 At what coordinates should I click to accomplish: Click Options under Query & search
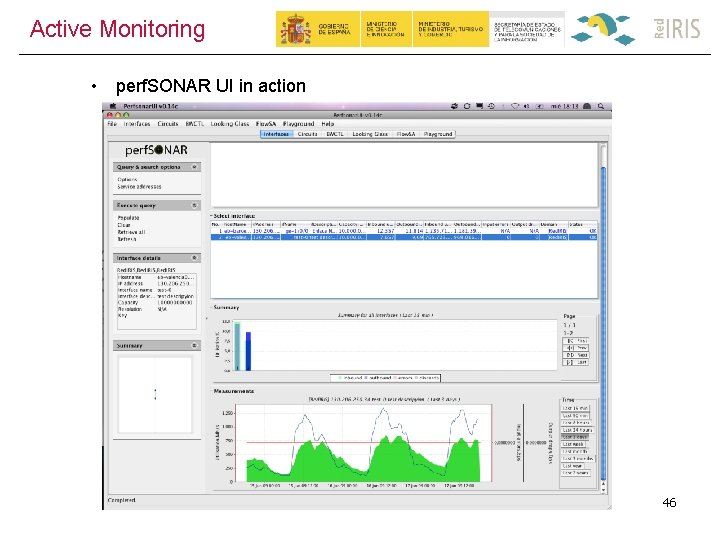127,180
